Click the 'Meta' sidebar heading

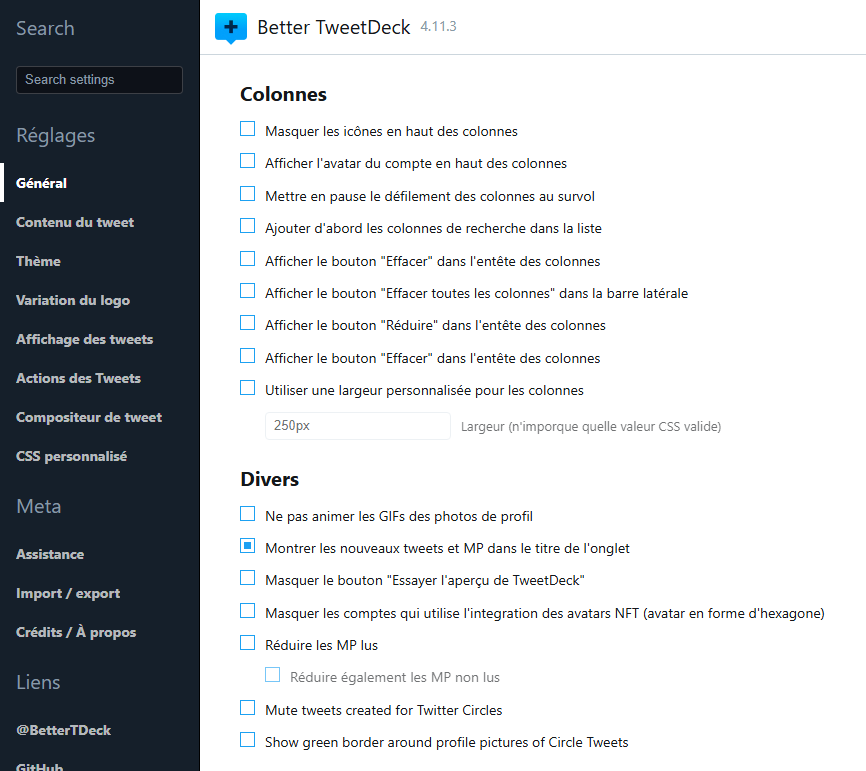pyautogui.click(x=39, y=506)
